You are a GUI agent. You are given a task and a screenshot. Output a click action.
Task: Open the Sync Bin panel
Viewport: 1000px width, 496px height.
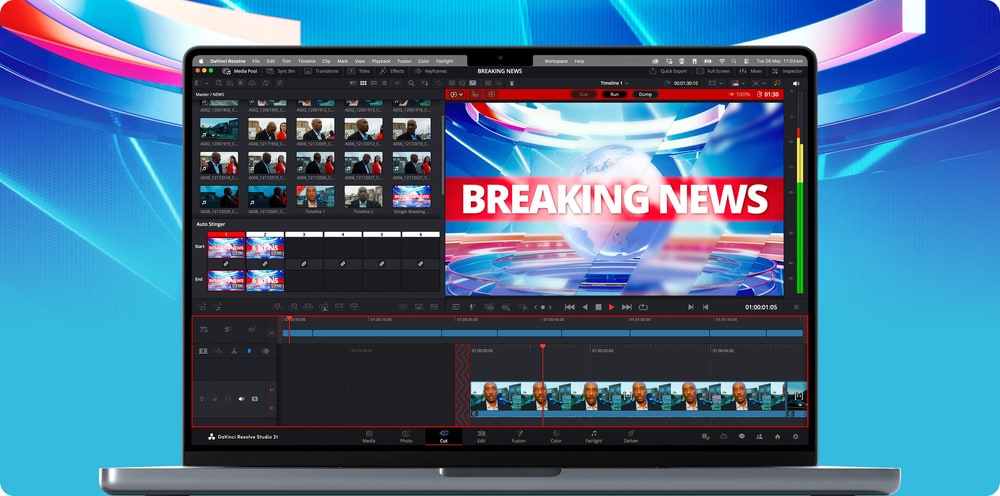281,71
